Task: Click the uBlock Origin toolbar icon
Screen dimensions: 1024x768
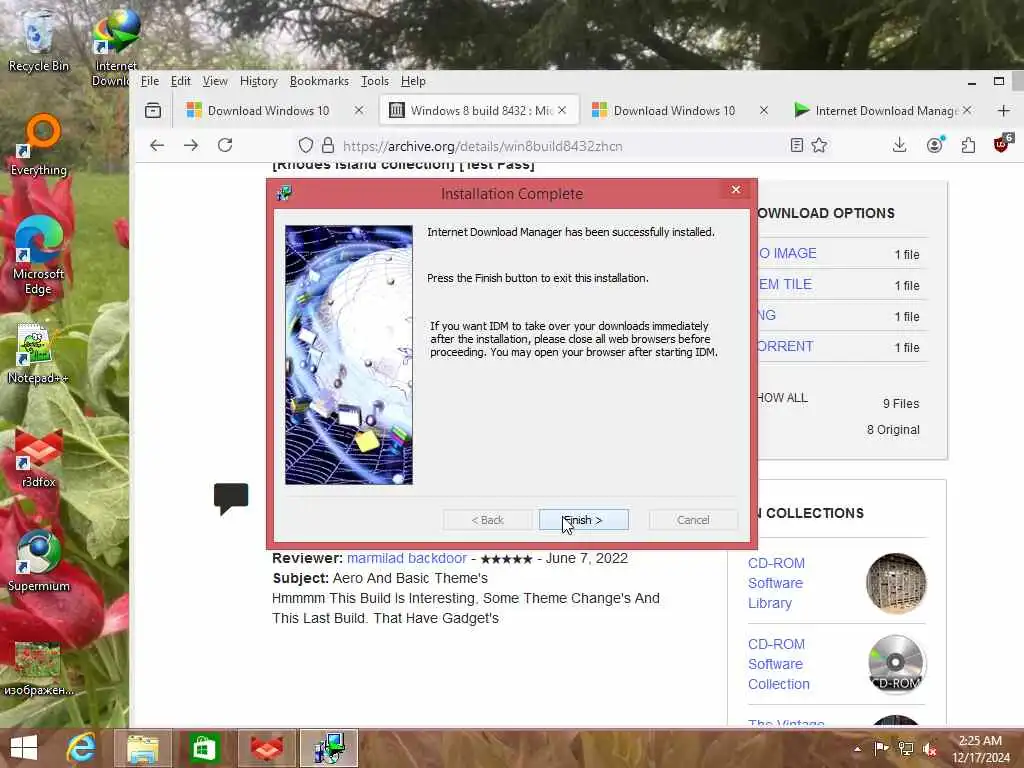Action: pyautogui.click(x=1001, y=144)
